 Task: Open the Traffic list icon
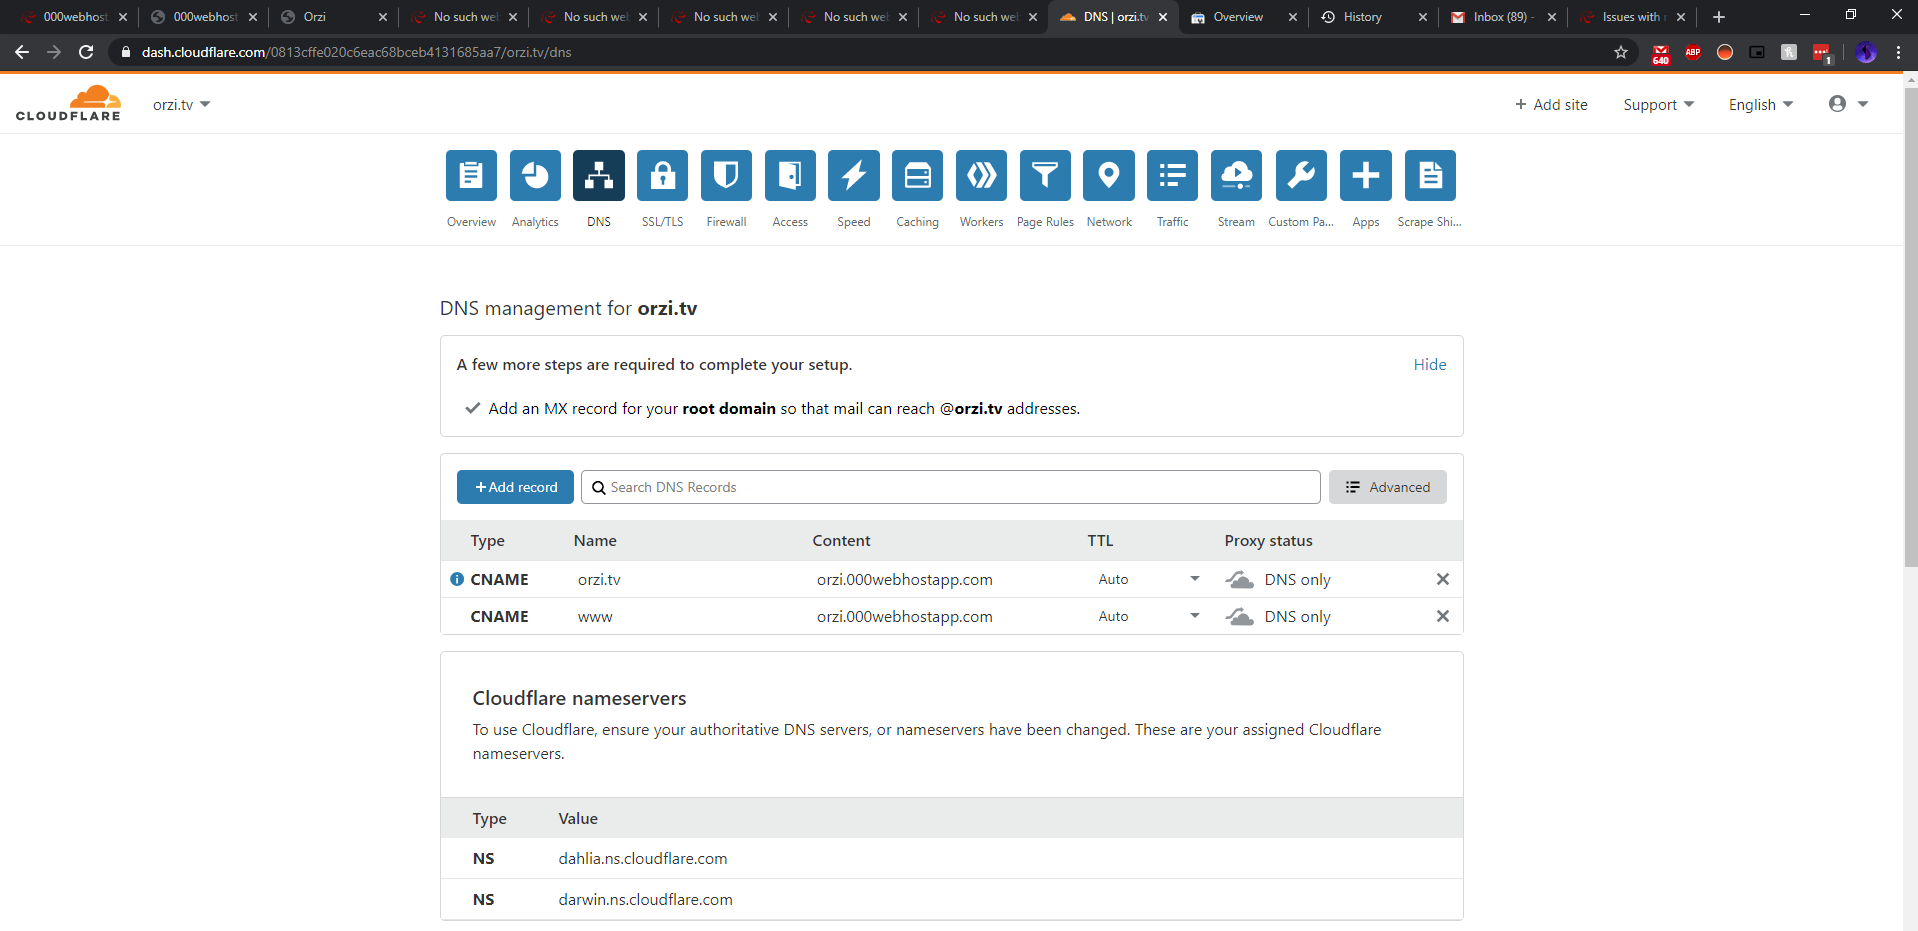(1173, 176)
